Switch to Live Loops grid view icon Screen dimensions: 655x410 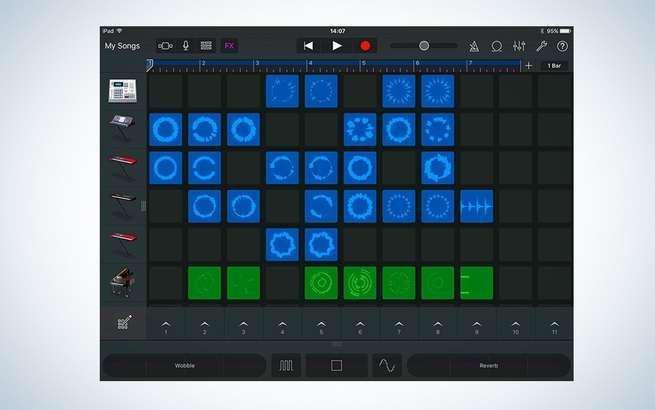pos(206,46)
